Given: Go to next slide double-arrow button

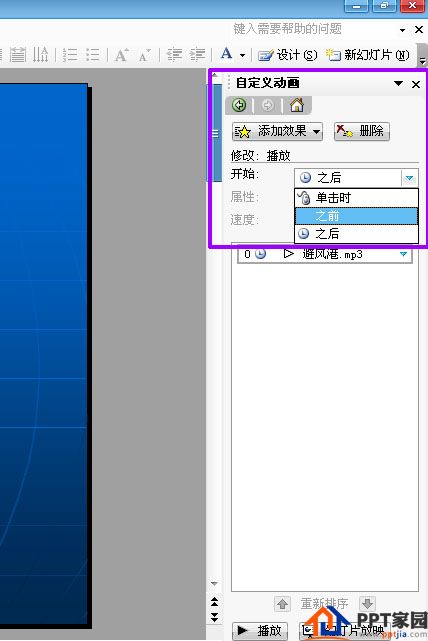Looking at the screenshot, I should [214, 617].
